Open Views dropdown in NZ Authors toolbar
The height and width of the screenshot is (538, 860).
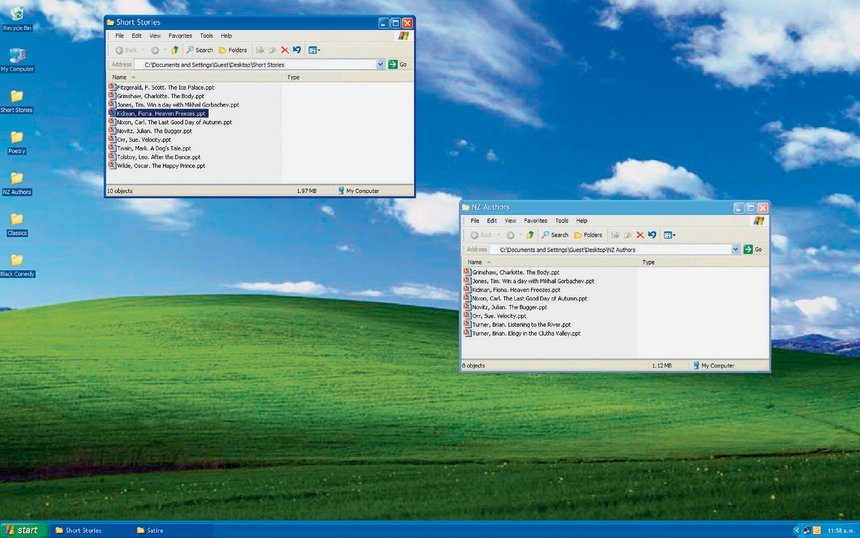point(669,235)
